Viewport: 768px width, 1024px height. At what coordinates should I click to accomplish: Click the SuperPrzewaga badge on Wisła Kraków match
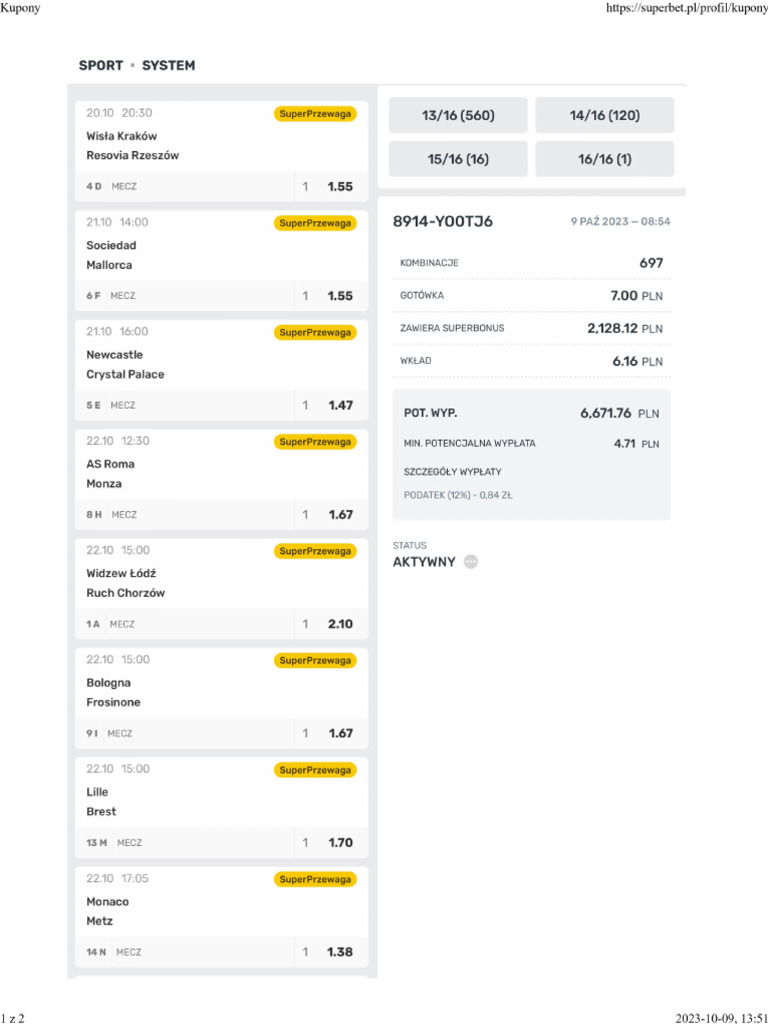315,114
